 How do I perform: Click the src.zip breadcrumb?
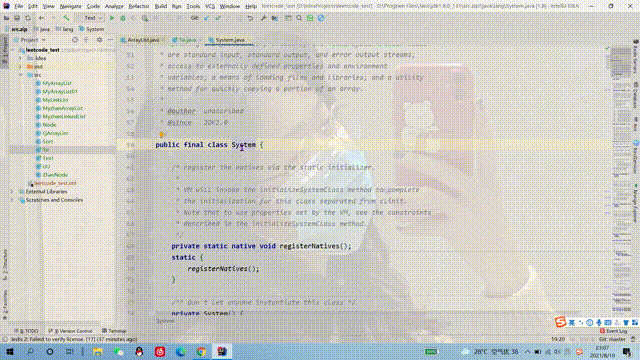coord(16,29)
